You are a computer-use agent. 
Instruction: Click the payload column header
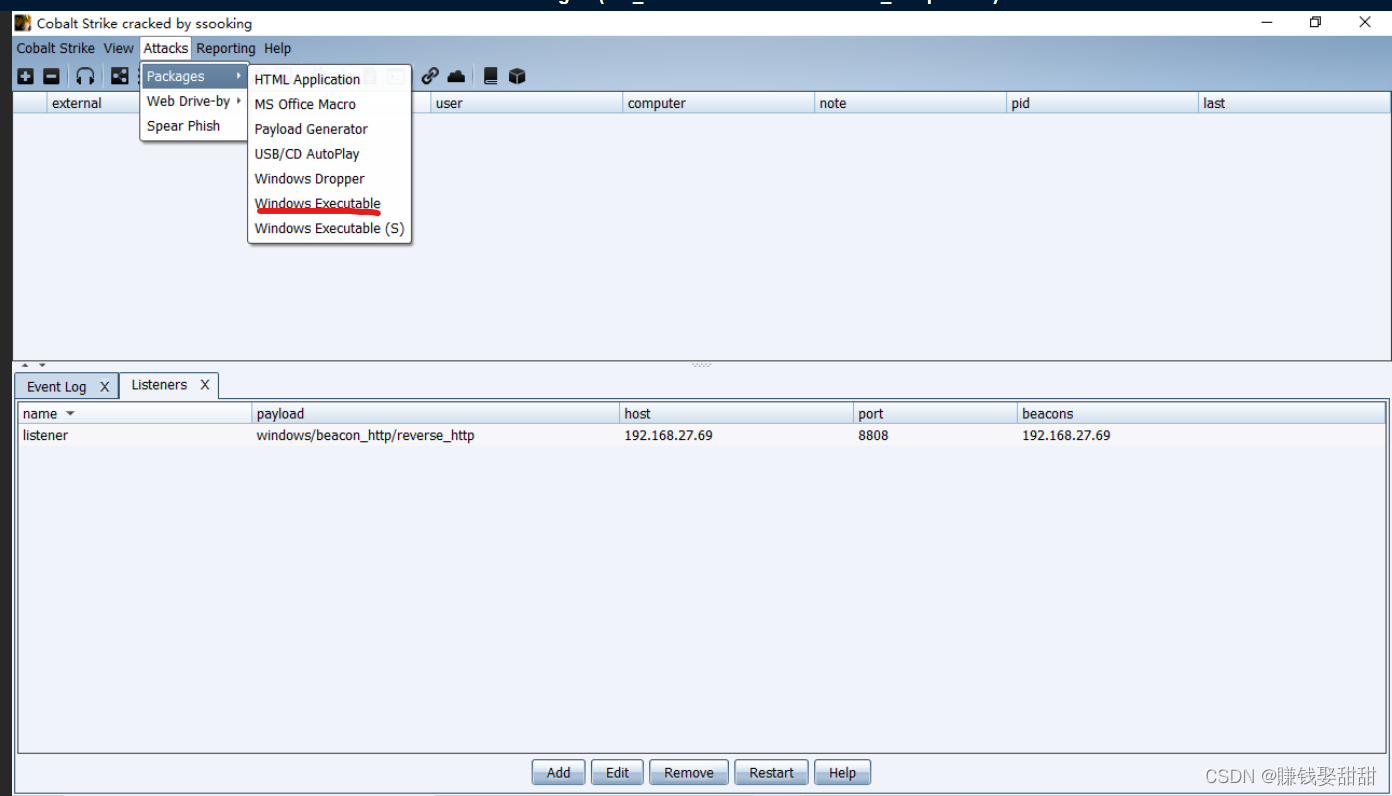click(435, 414)
